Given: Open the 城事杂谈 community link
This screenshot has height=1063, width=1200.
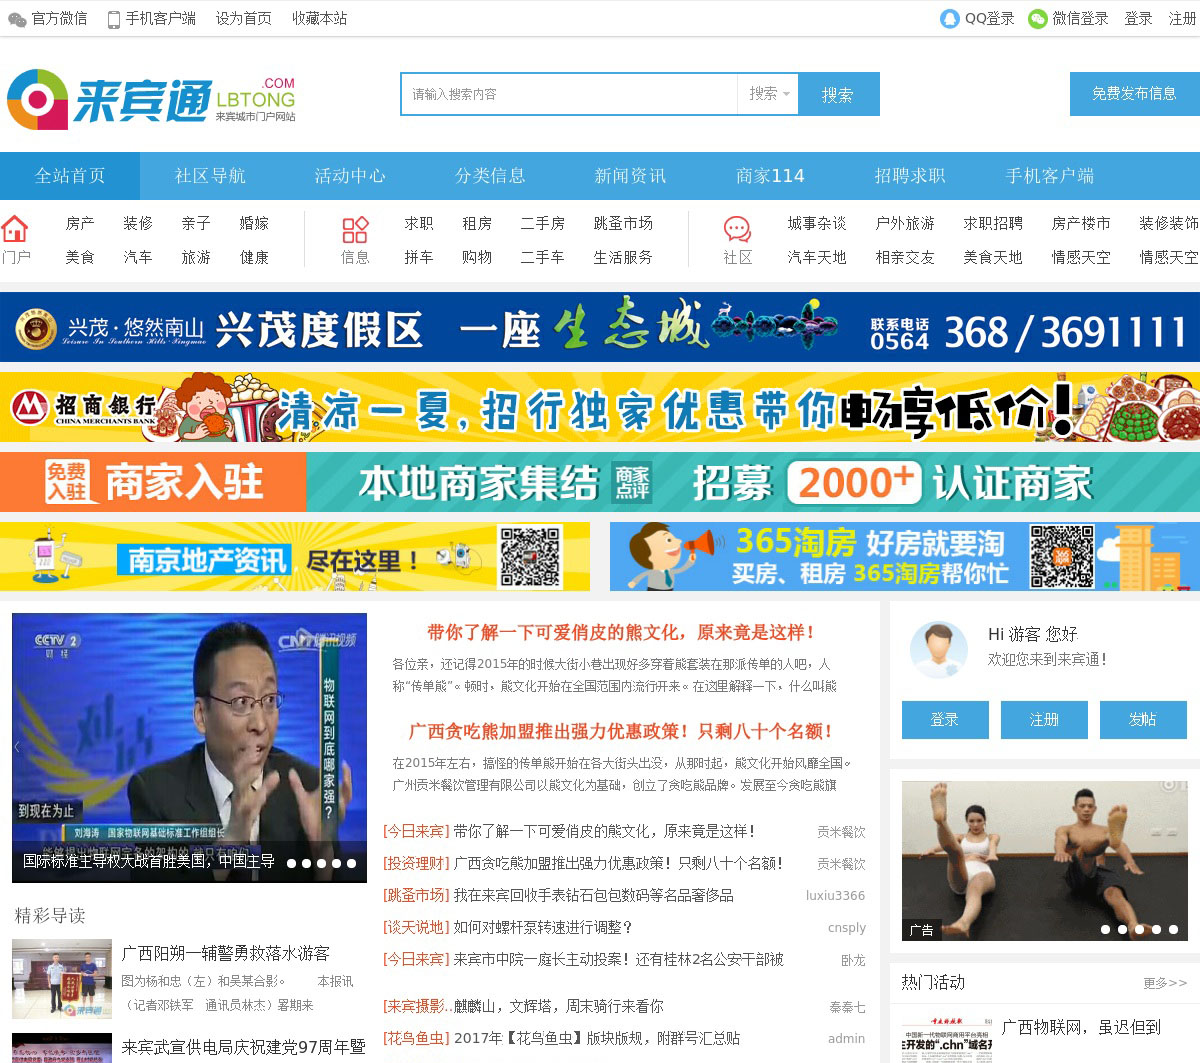Looking at the screenshot, I should 817,223.
